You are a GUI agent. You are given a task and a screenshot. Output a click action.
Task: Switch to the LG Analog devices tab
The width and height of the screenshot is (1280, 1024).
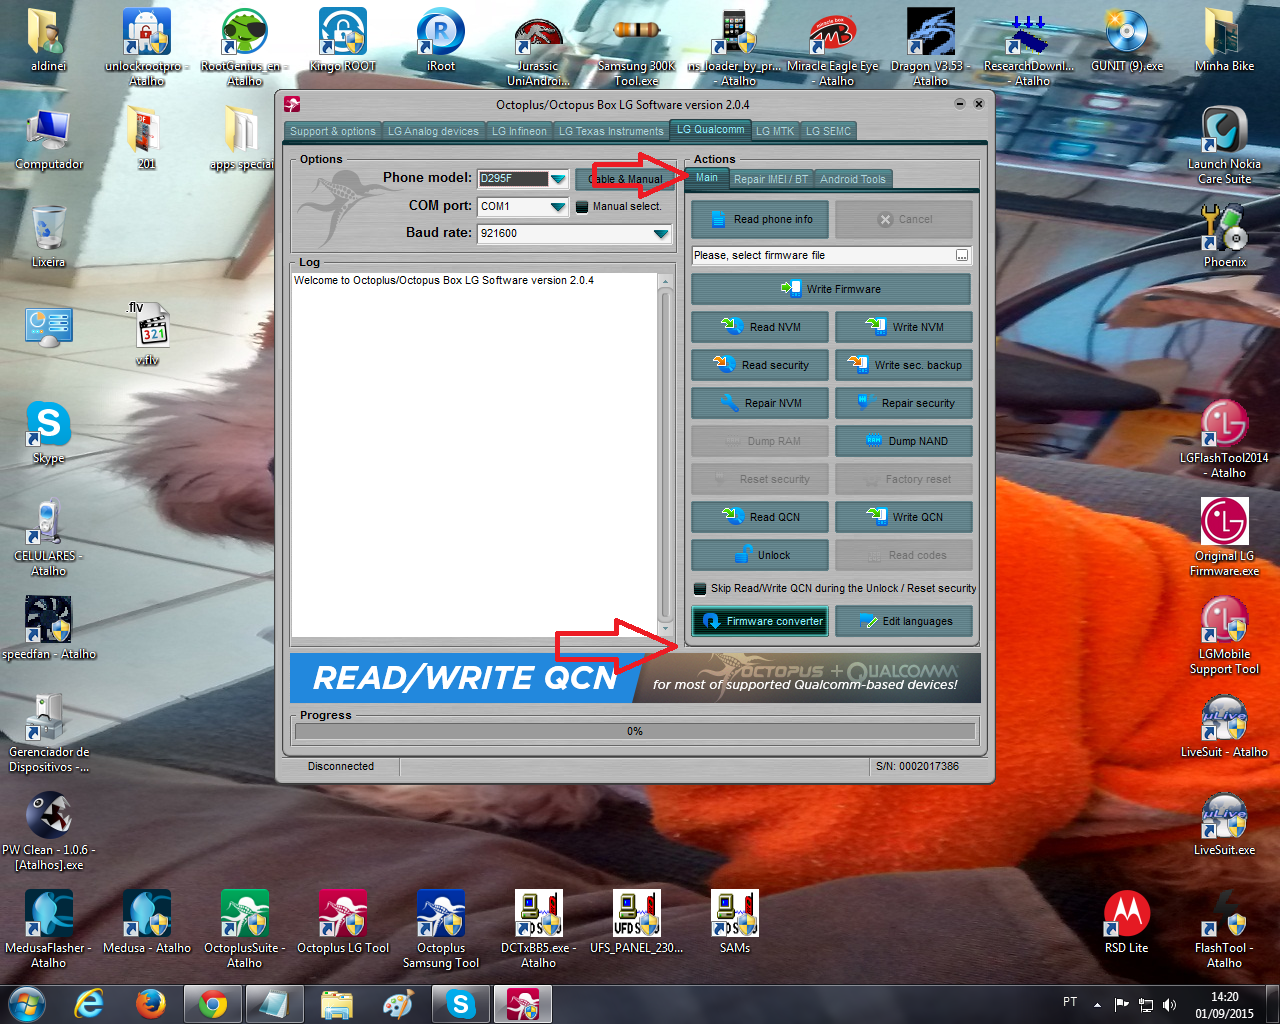tap(433, 131)
